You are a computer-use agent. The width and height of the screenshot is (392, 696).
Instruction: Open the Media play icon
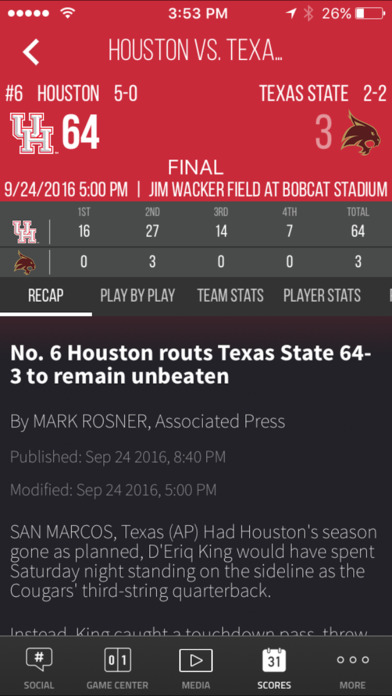click(196, 660)
